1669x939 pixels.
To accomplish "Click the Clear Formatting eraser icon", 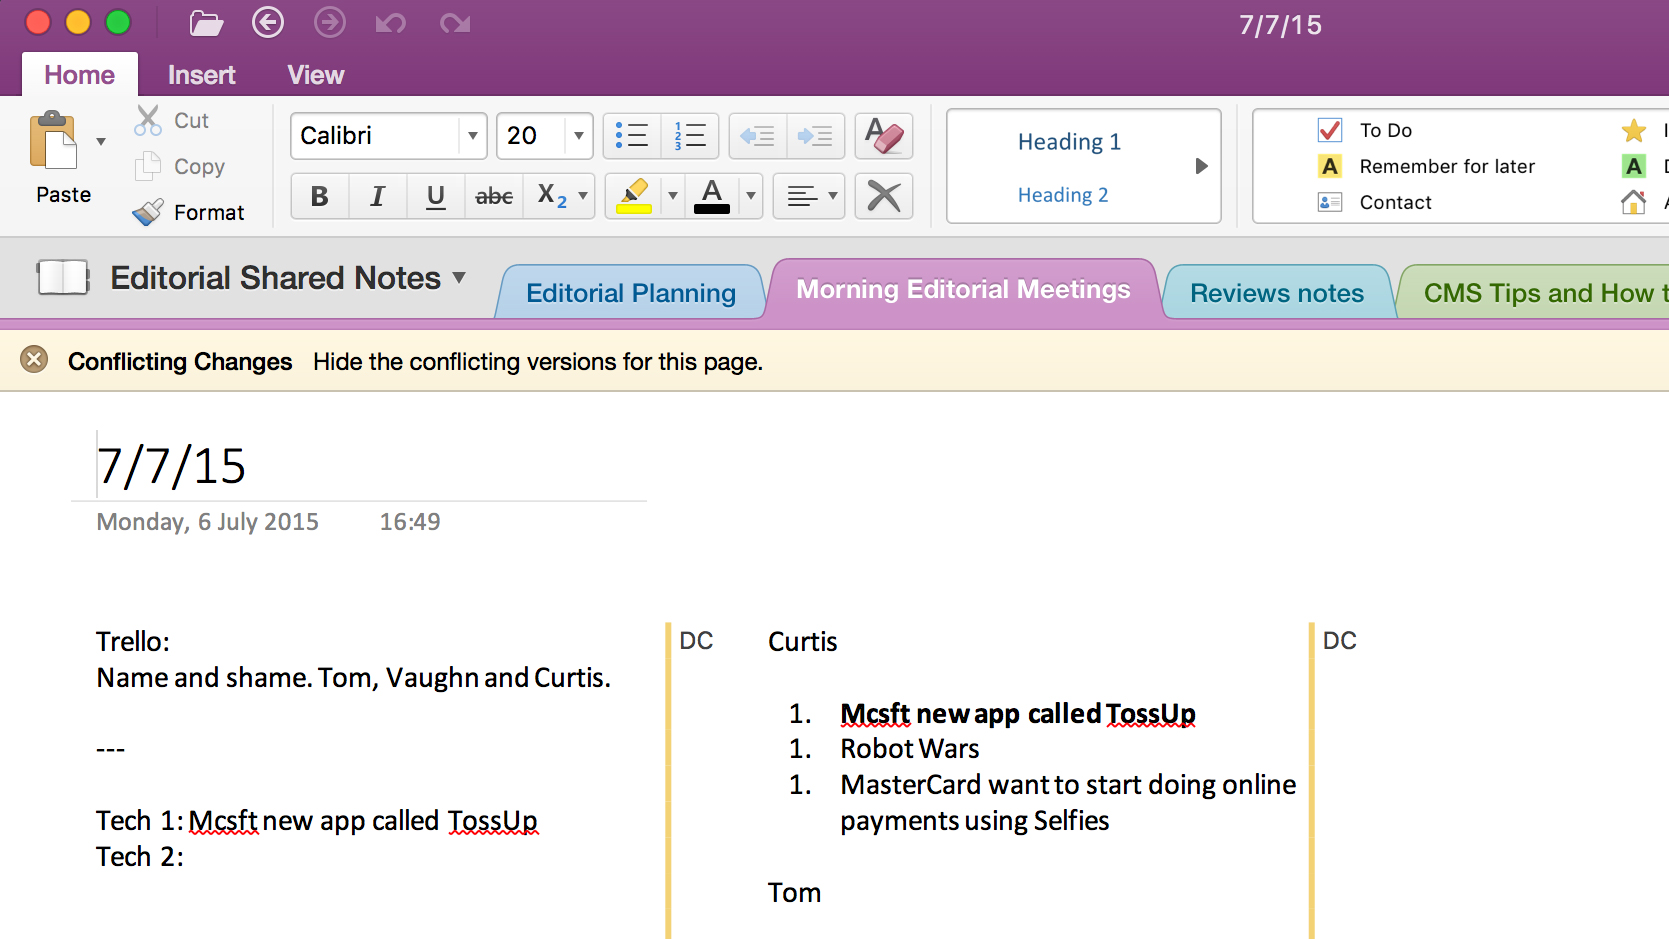I will pos(882,135).
